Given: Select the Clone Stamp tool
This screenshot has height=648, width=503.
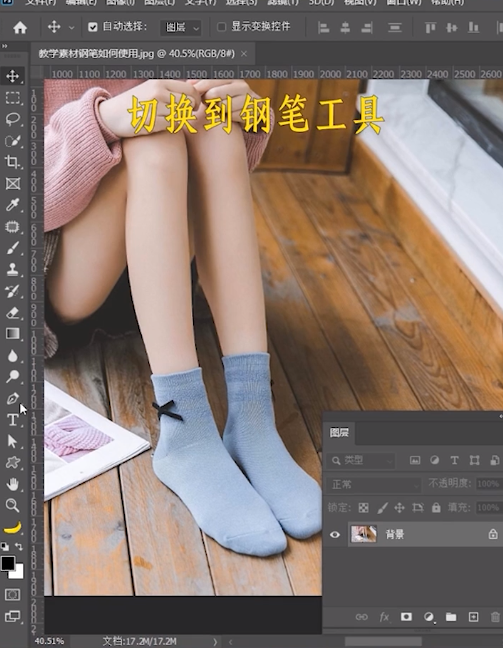Looking at the screenshot, I should (x=12, y=269).
